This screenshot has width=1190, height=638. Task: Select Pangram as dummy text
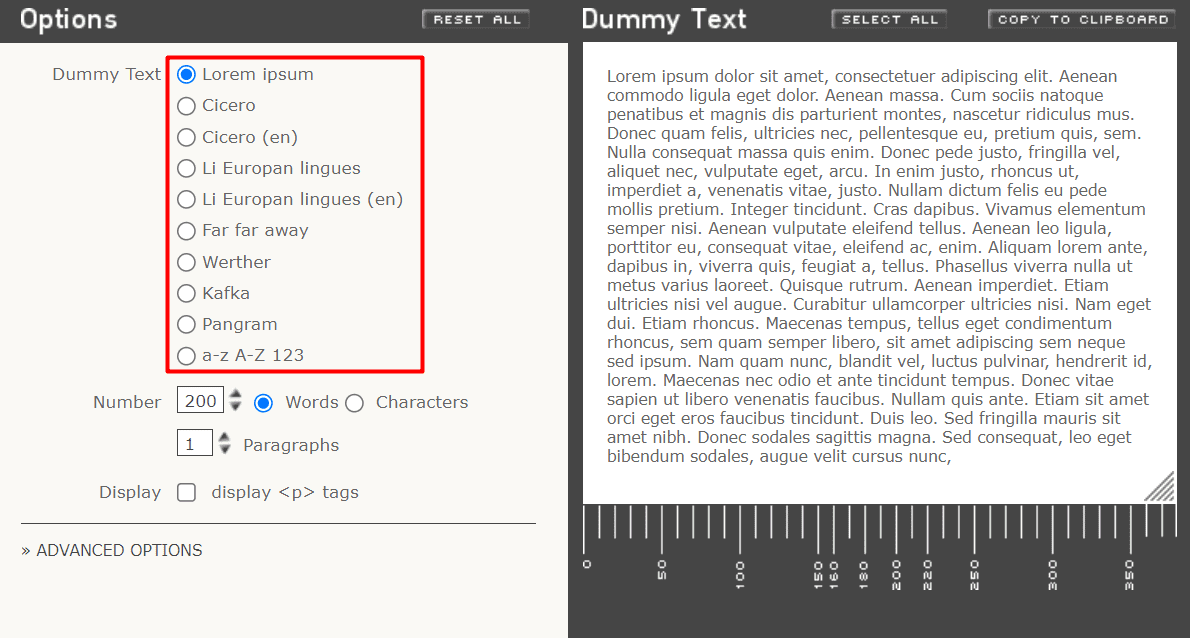tap(186, 325)
